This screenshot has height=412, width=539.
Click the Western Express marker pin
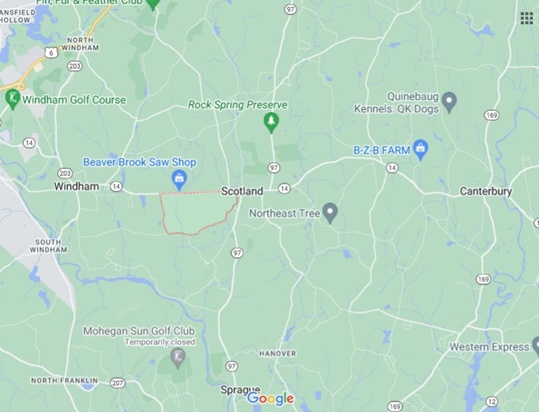pyautogui.click(x=536, y=346)
